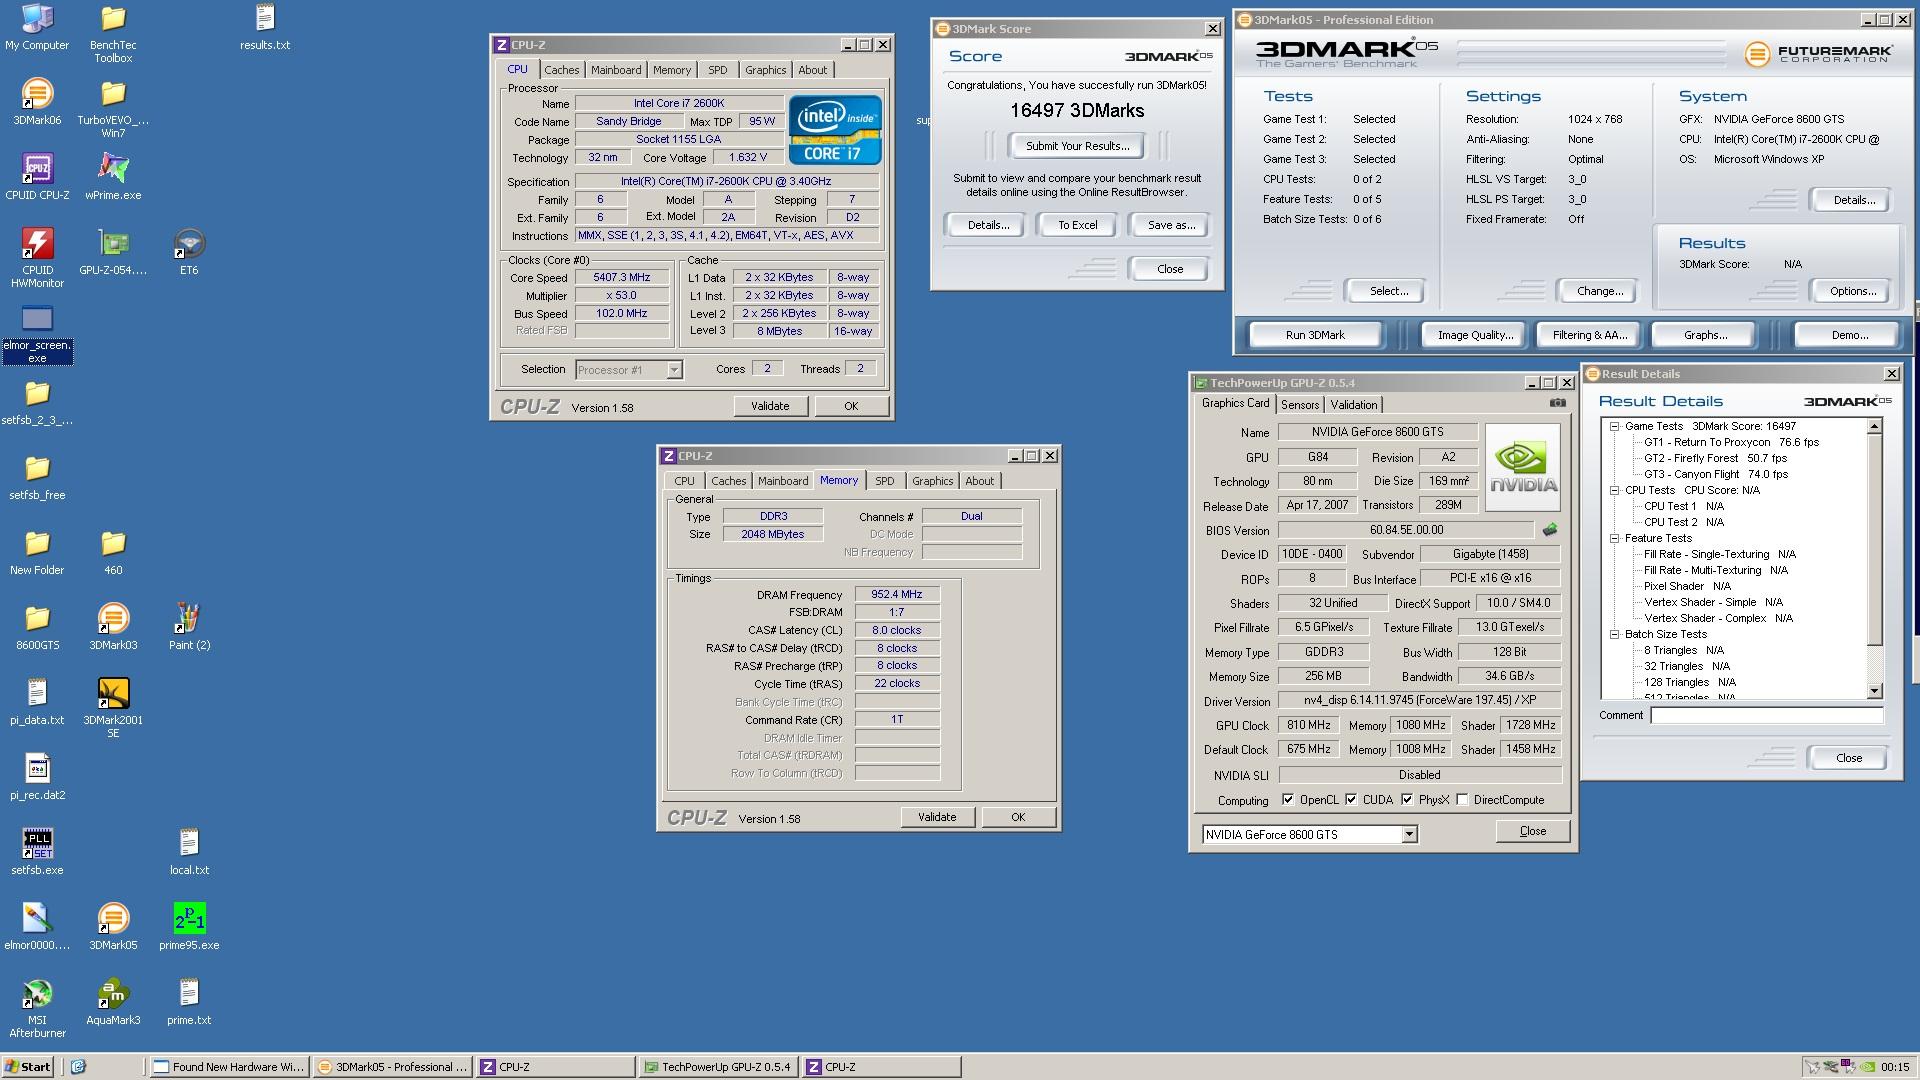Open the TurboVEVO Win7 folder
Screen dimensions: 1920x1080
click(113, 108)
